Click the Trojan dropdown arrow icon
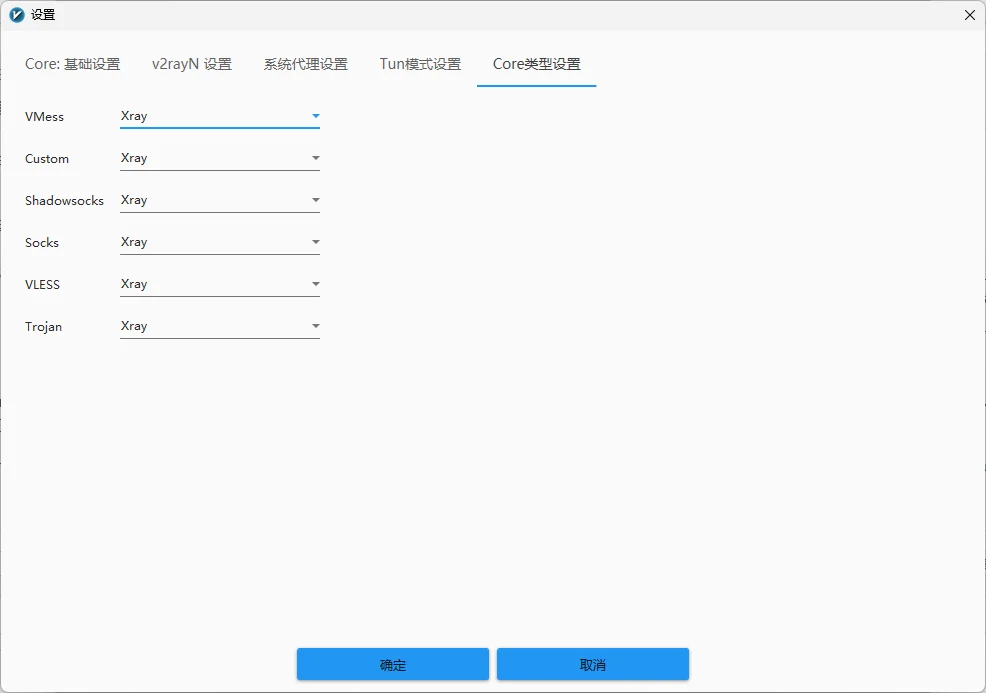Image resolution: width=986 pixels, height=693 pixels. (x=315, y=326)
